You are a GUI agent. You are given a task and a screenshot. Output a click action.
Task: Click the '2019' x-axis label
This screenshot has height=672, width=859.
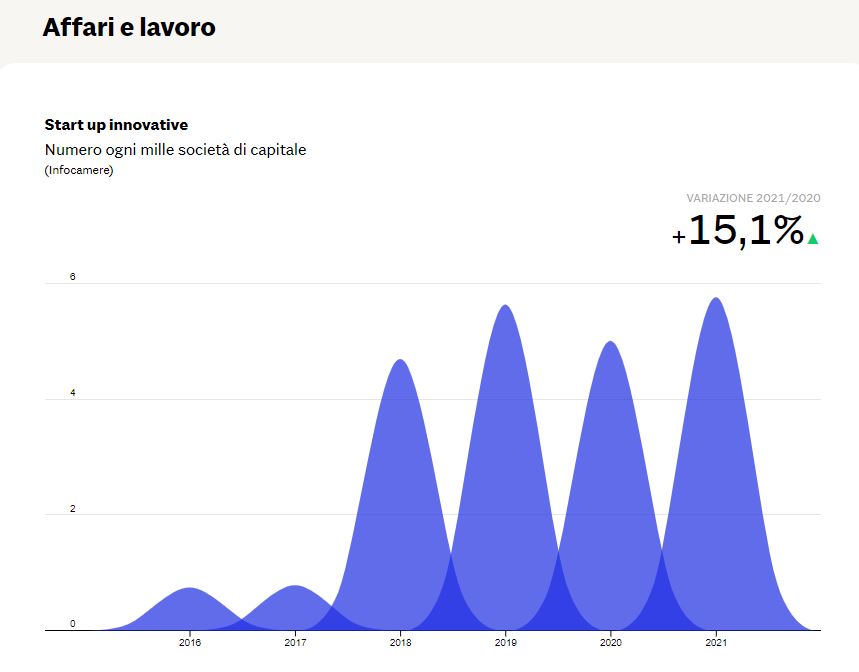(505, 642)
